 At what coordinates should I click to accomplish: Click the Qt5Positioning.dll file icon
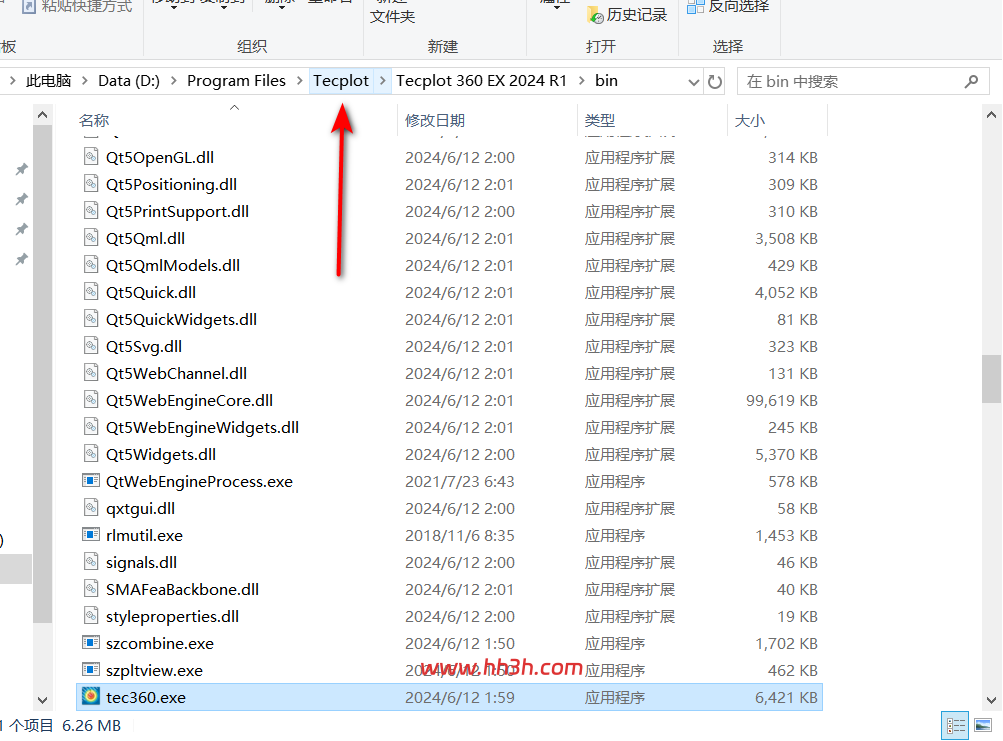point(91,184)
